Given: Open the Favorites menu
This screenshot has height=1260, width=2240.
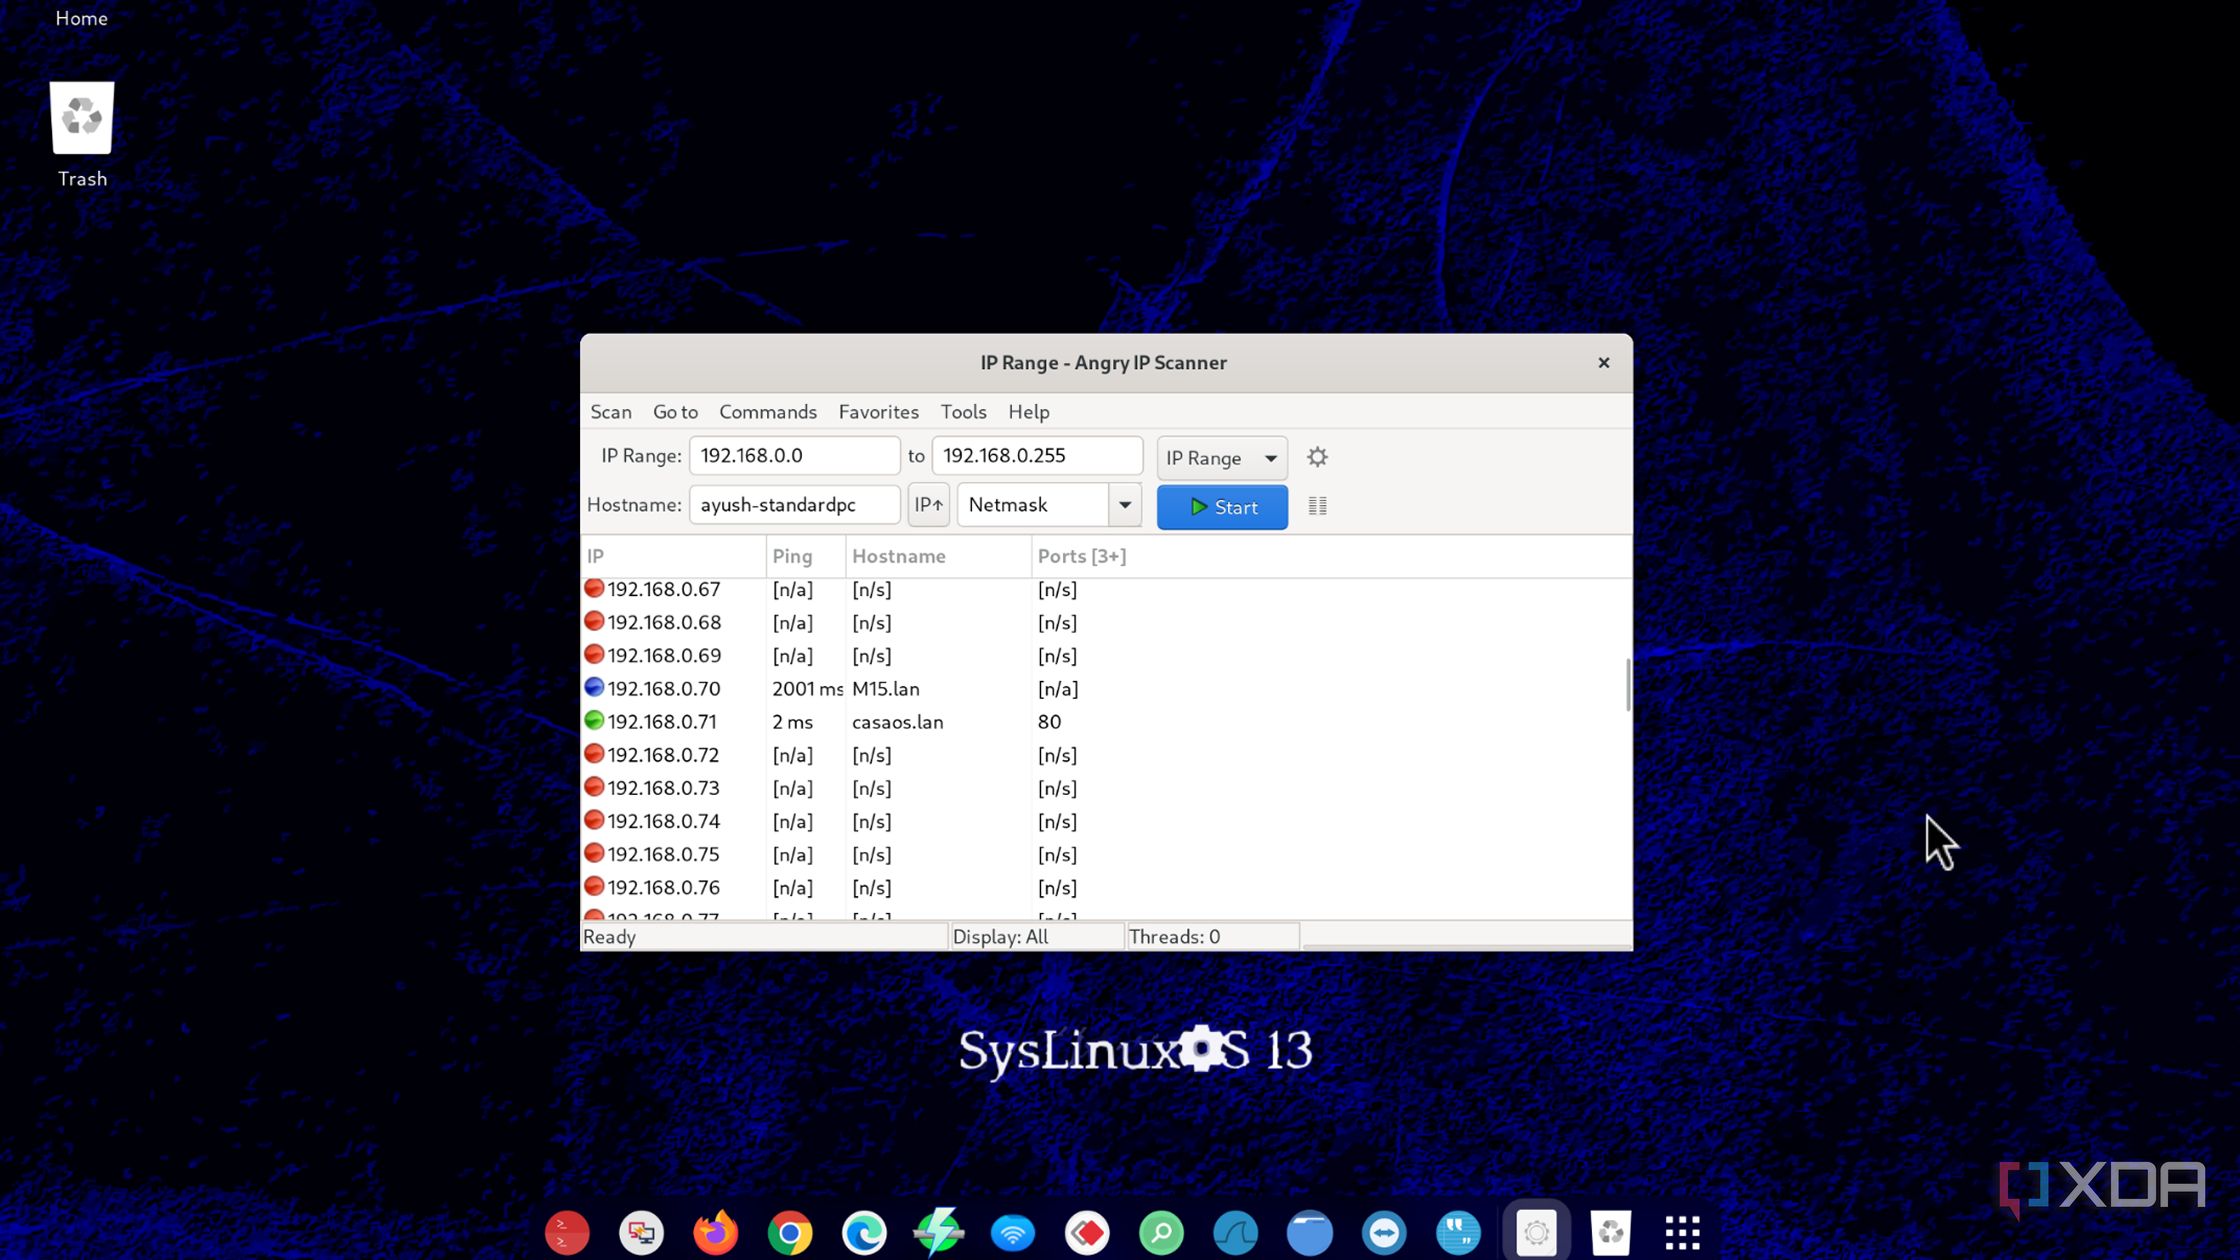Looking at the screenshot, I should pyautogui.click(x=878, y=412).
